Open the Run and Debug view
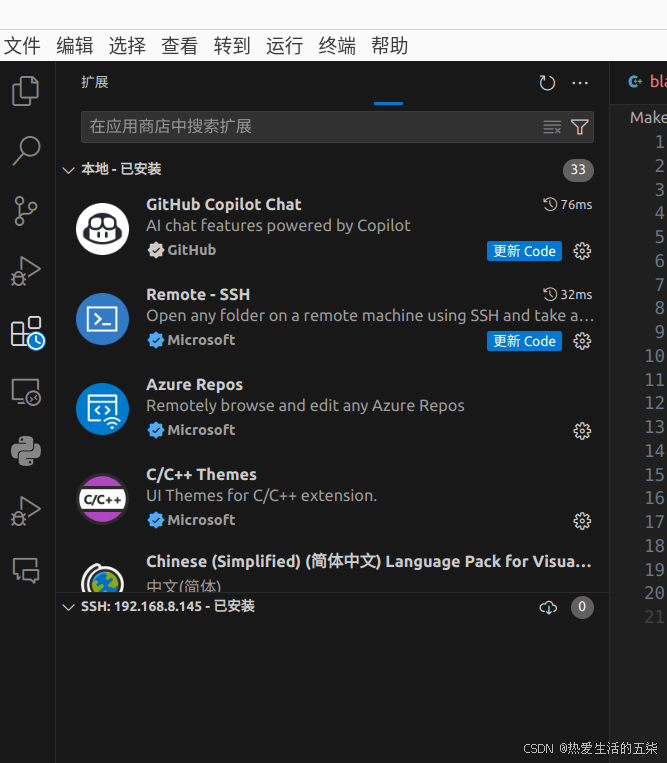 (x=26, y=271)
